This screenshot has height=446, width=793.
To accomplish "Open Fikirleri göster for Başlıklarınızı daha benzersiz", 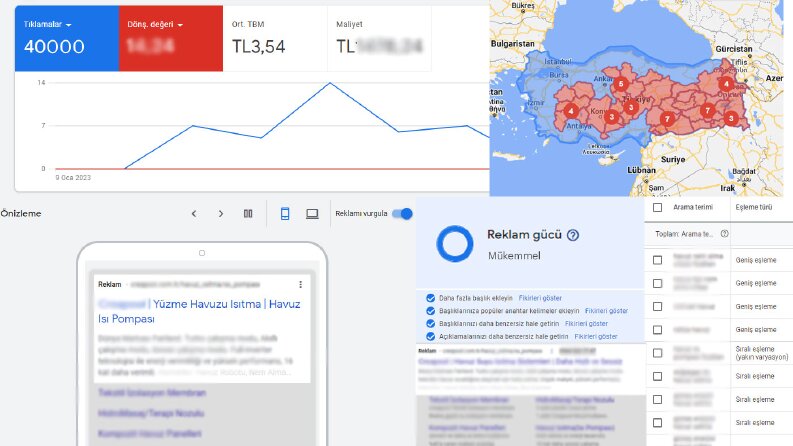I will tap(587, 324).
